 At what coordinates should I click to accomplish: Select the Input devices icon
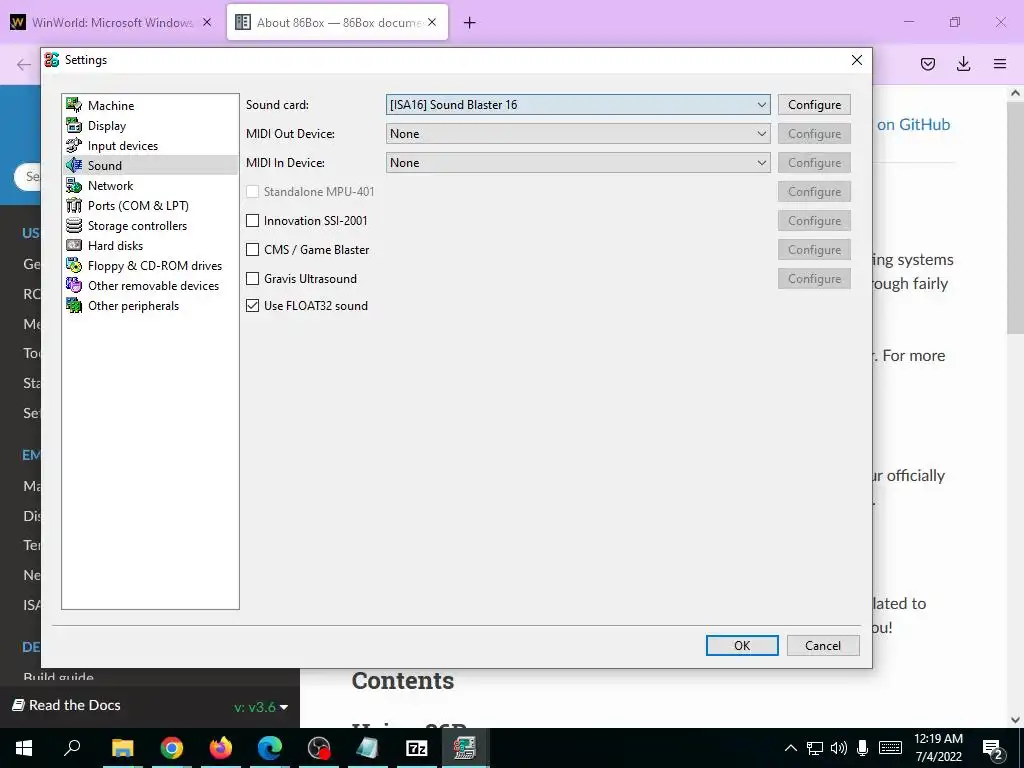pos(74,146)
